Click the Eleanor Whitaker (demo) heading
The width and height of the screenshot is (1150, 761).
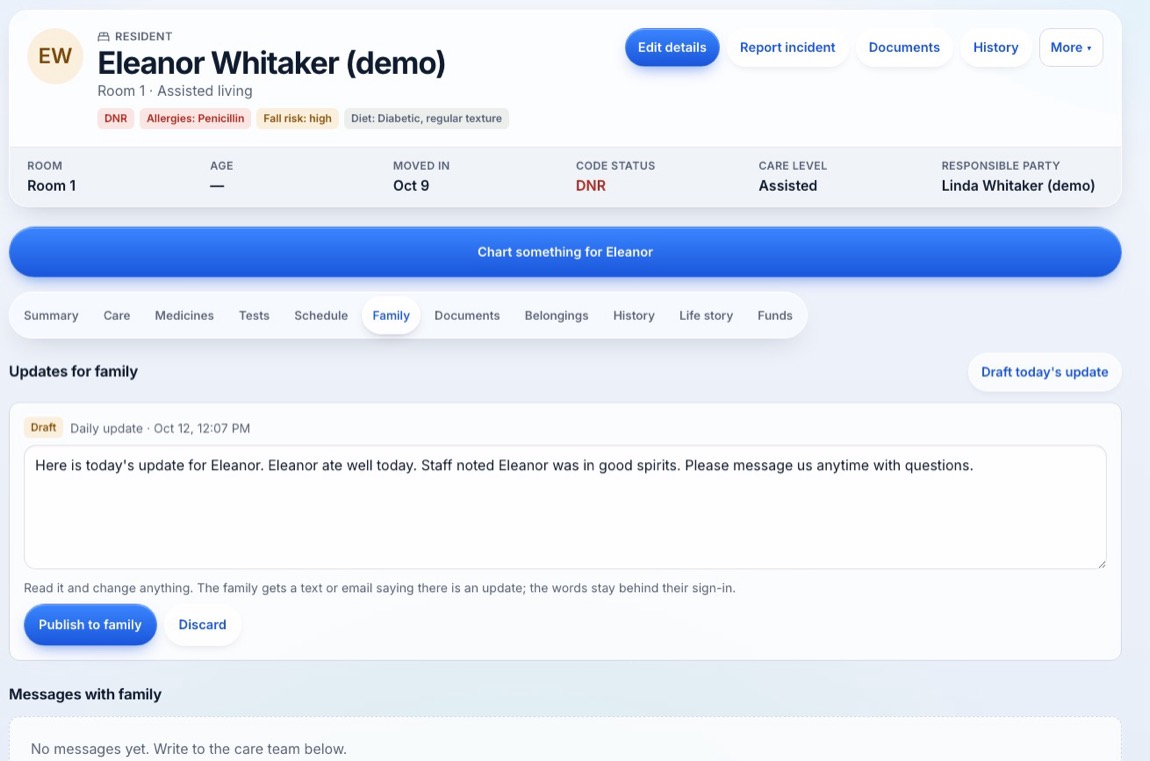point(271,63)
